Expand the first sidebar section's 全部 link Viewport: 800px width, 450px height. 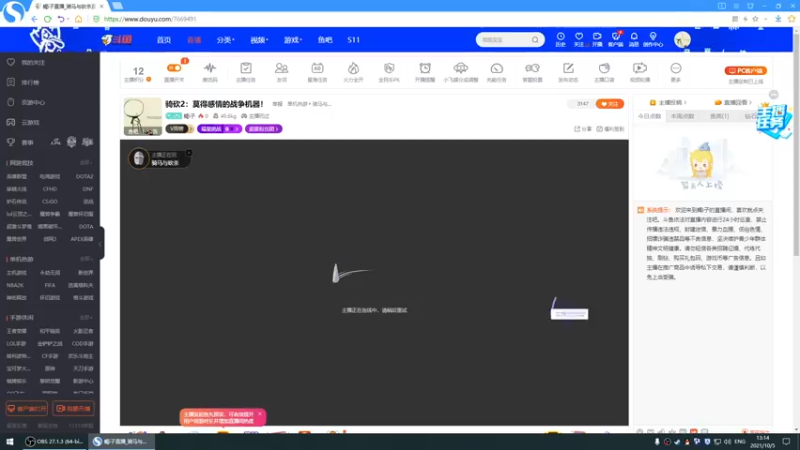pyautogui.click(x=86, y=163)
